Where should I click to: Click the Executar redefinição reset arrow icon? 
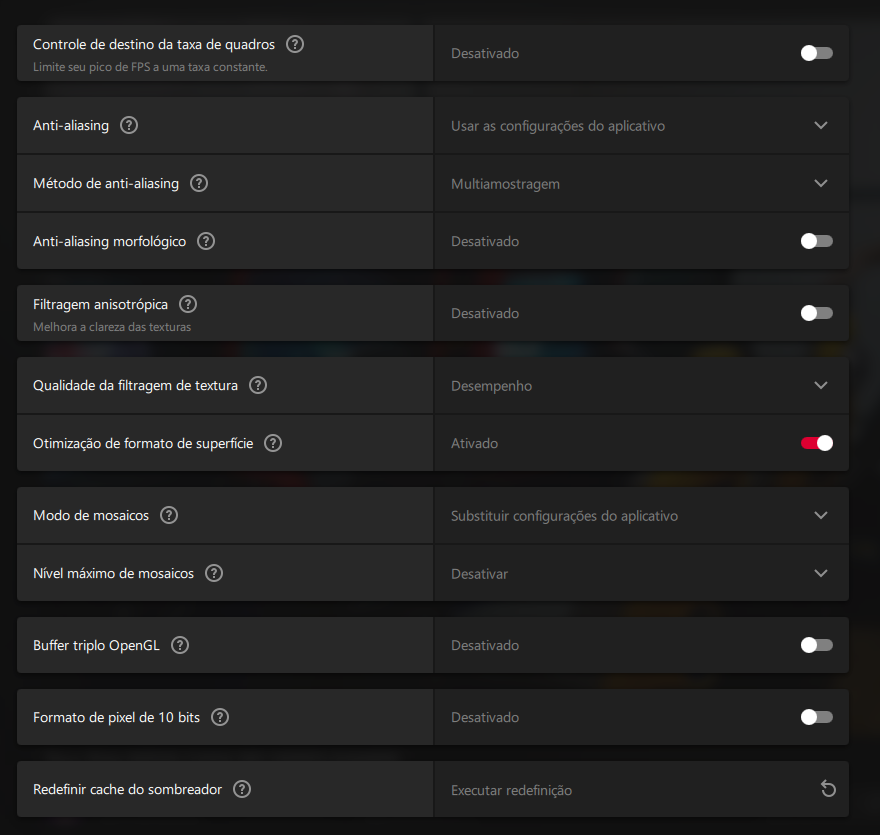[828, 789]
